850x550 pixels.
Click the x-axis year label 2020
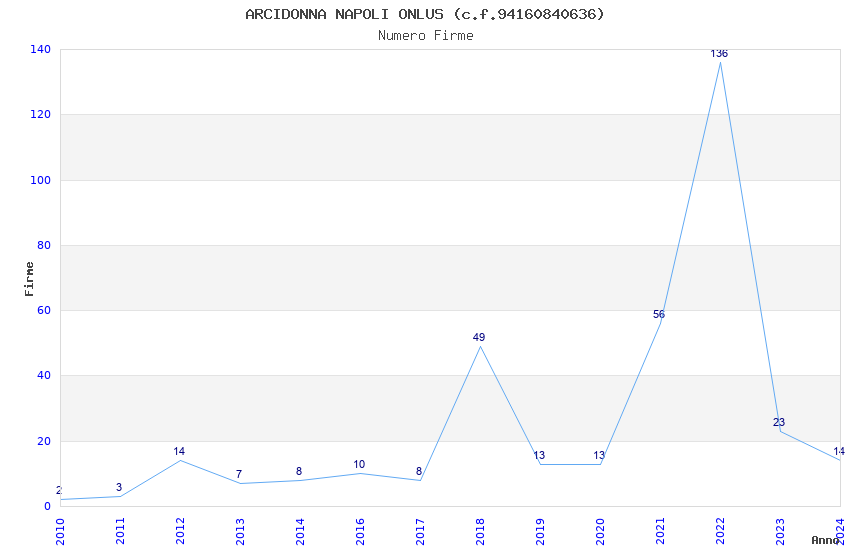click(x=600, y=532)
